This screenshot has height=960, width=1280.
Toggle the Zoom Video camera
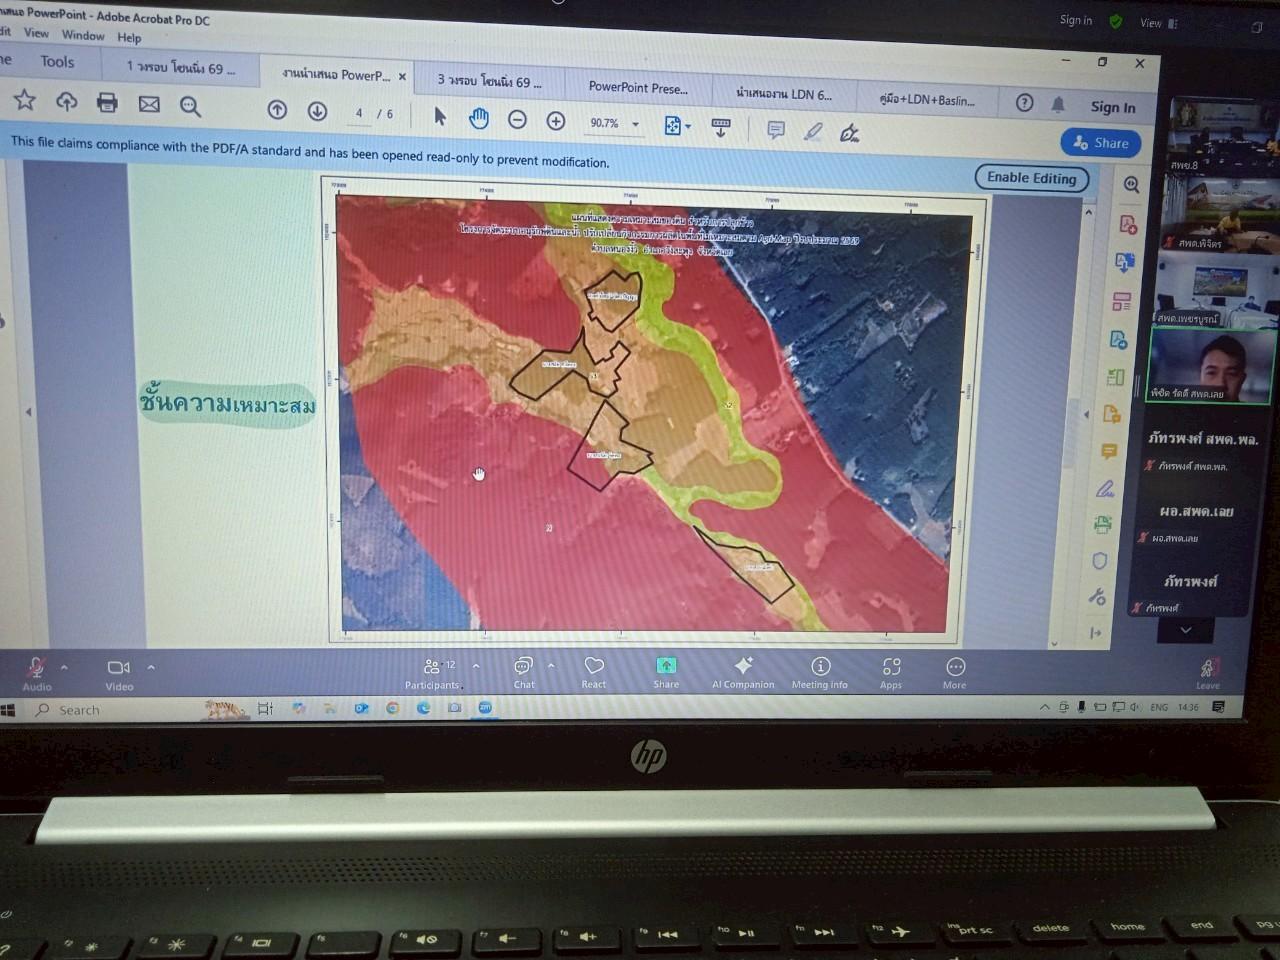tap(118, 669)
